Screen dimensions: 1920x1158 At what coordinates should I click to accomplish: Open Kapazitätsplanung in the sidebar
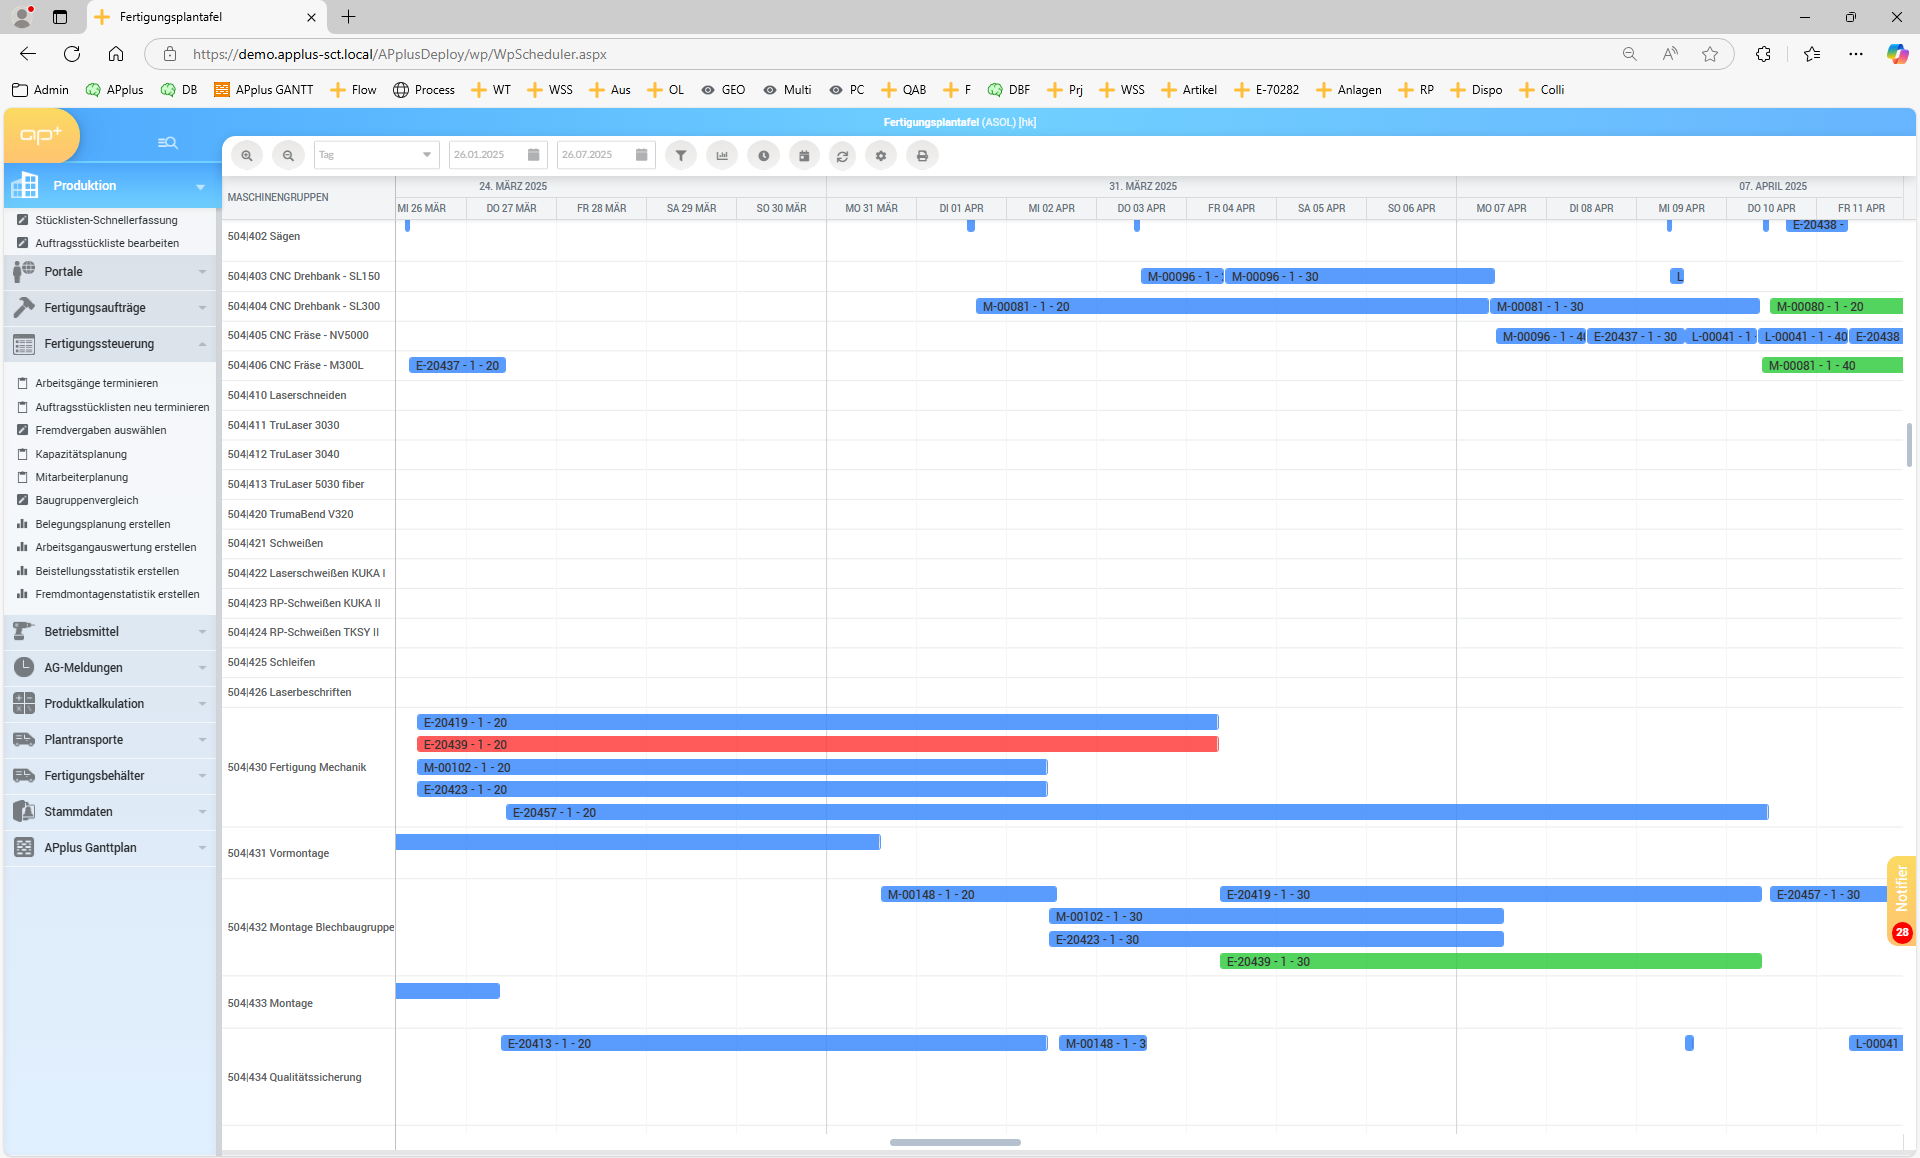pos(81,454)
